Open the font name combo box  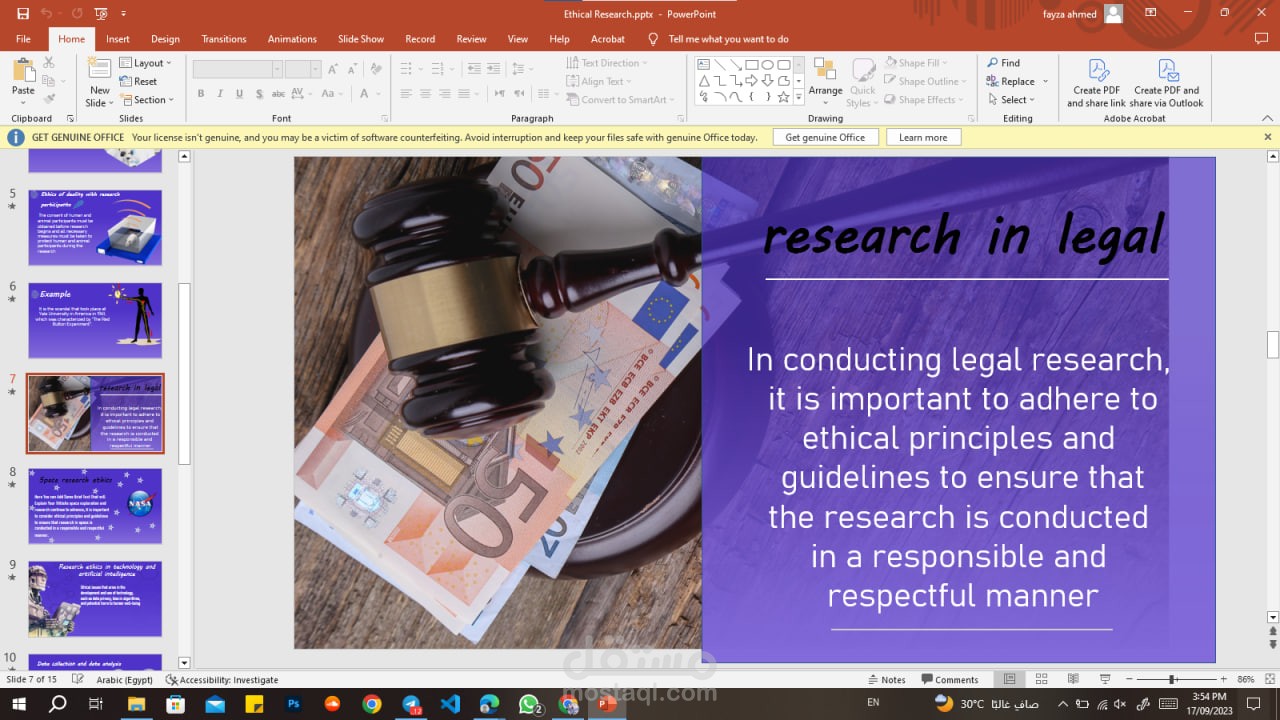237,69
